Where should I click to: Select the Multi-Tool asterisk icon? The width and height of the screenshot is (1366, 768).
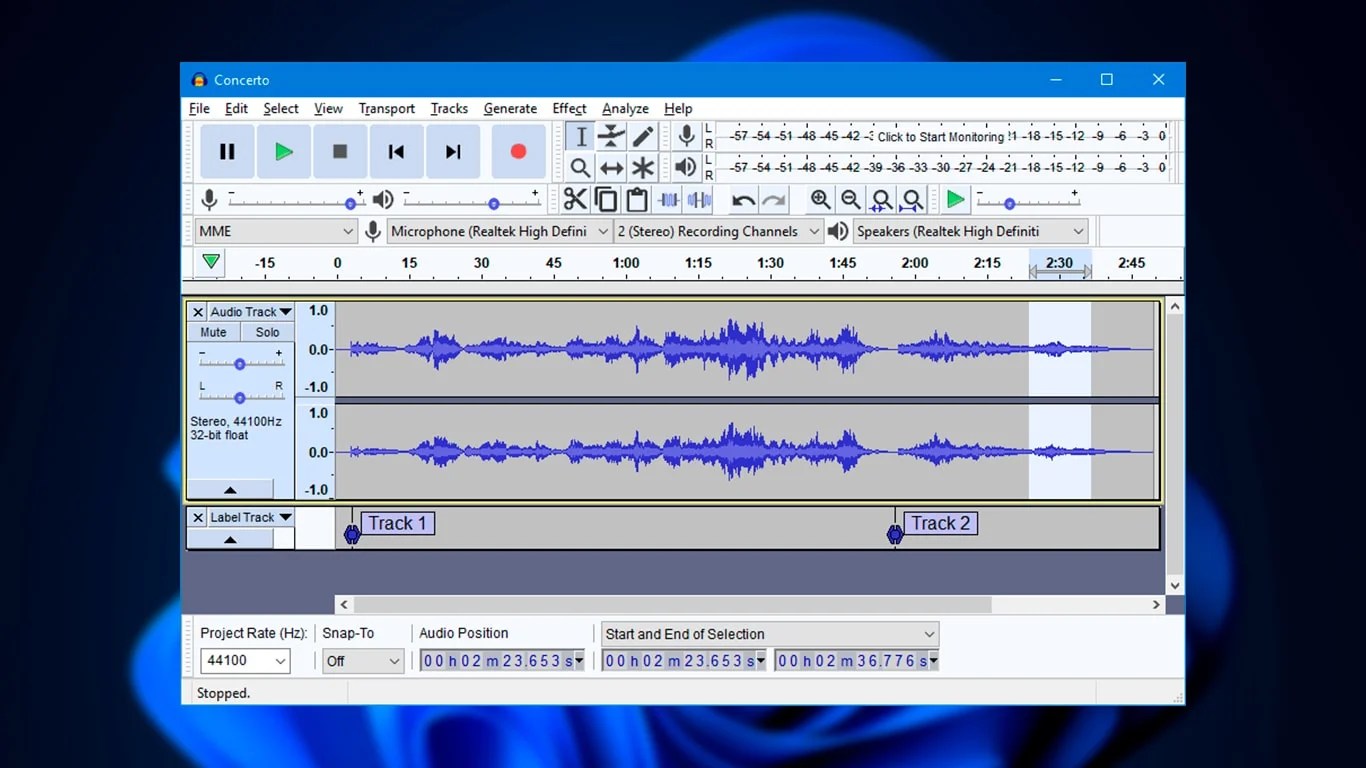(x=642, y=168)
